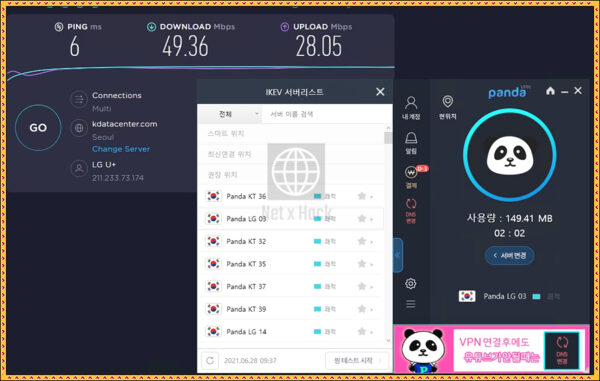Select Panda LG 14 server

(292, 332)
